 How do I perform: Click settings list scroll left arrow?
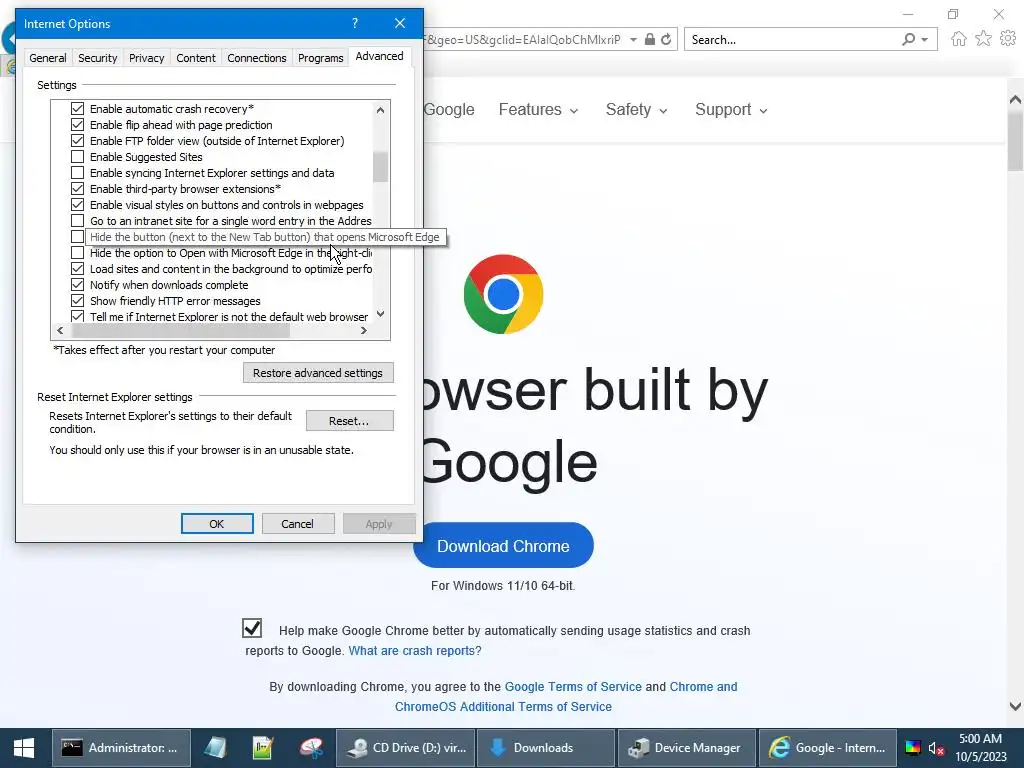click(x=60, y=330)
